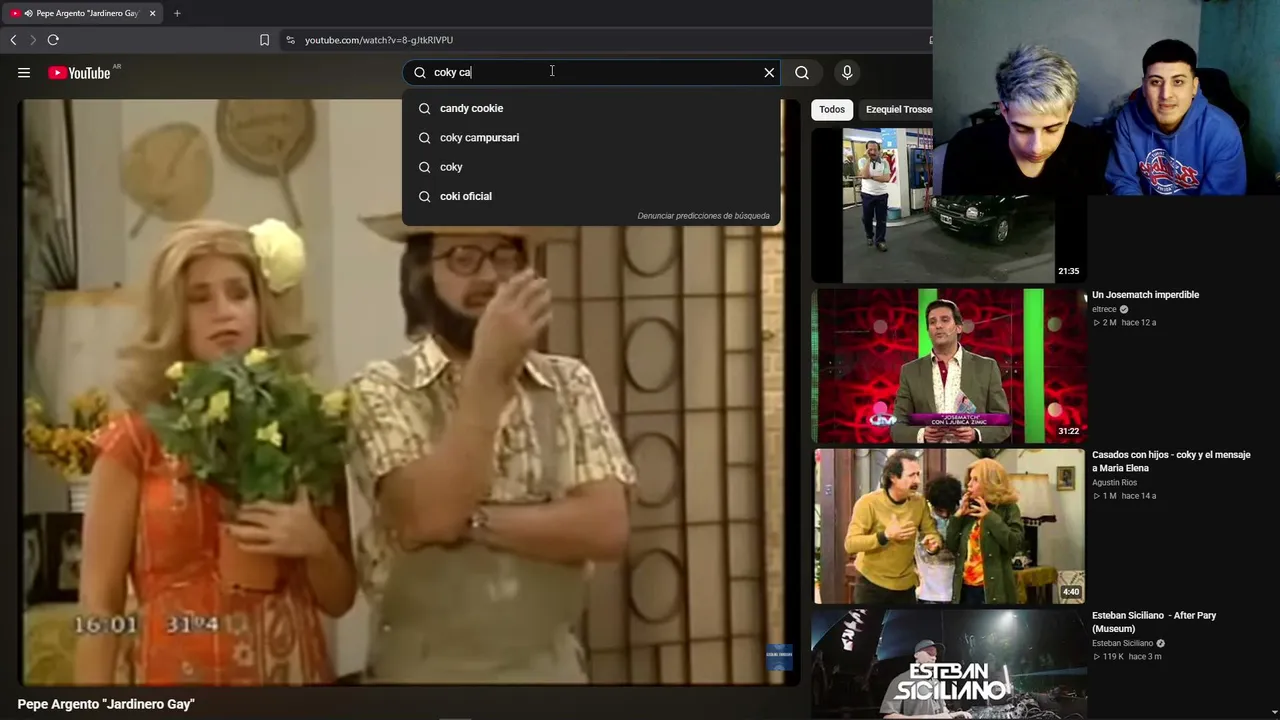
Task: Visit the Agustin Rios channel
Action: pos(1114,483)
